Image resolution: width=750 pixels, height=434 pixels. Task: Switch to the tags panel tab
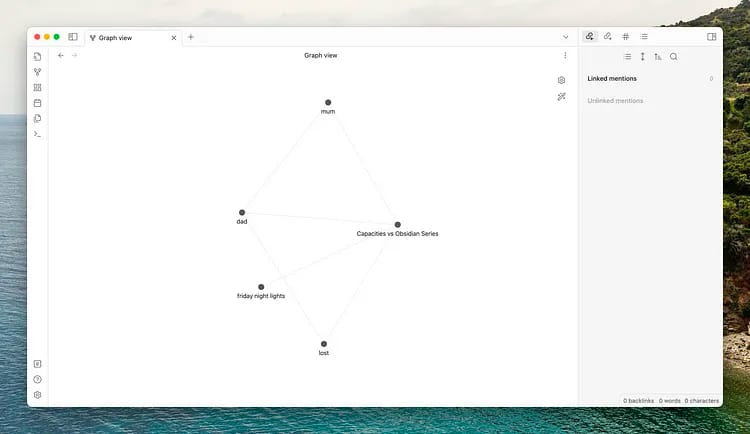tap(626, 36)
